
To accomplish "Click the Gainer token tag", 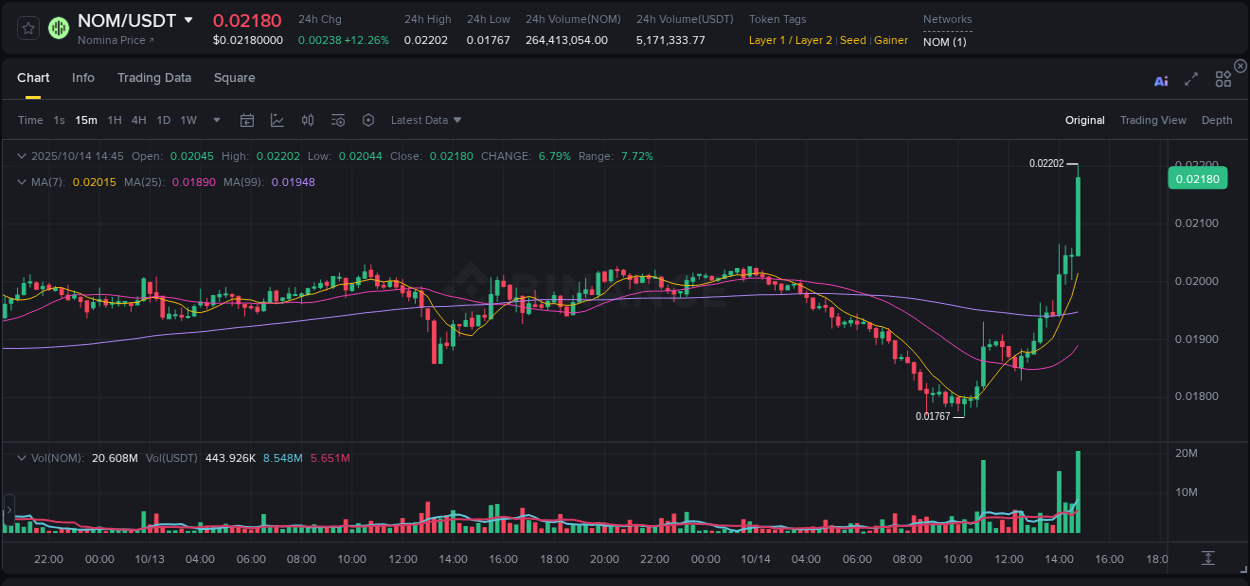I will click(x=891, y=41).
